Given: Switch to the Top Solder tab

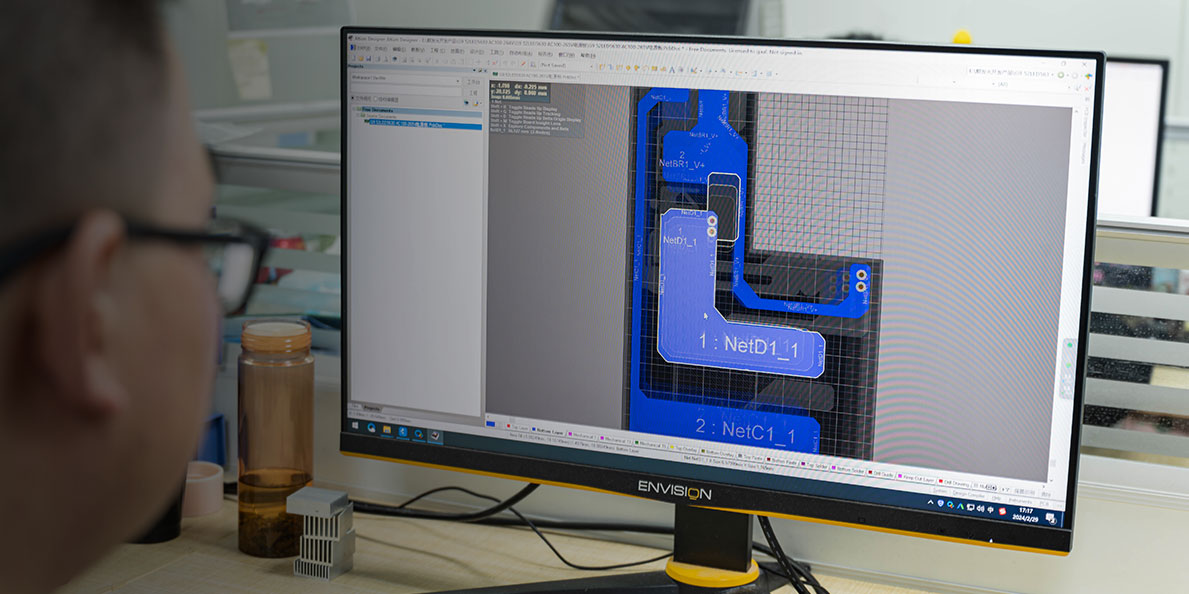Looking at the screenshot, I should coord(814,463).
